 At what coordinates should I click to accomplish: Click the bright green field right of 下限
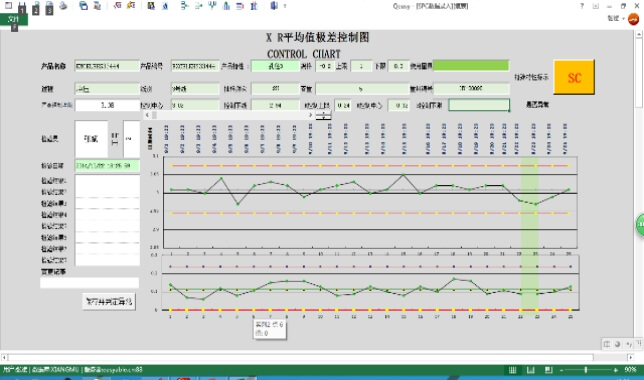[x=471, y=65]
